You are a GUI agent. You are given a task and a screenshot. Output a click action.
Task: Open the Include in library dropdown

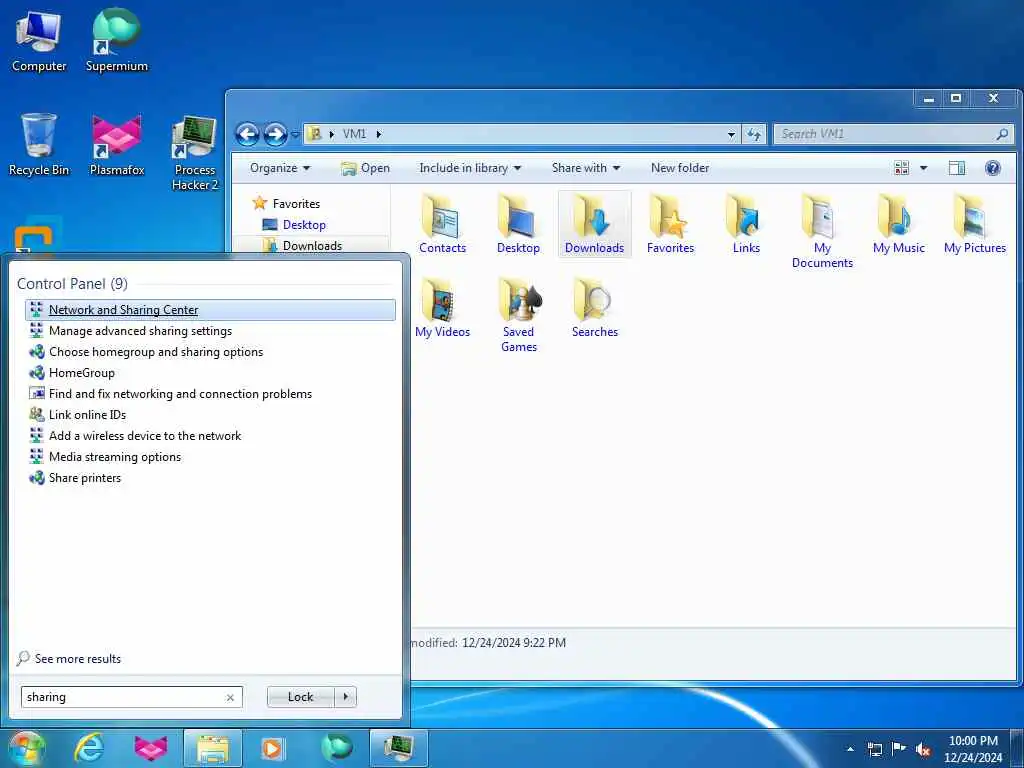pos(470,168)
